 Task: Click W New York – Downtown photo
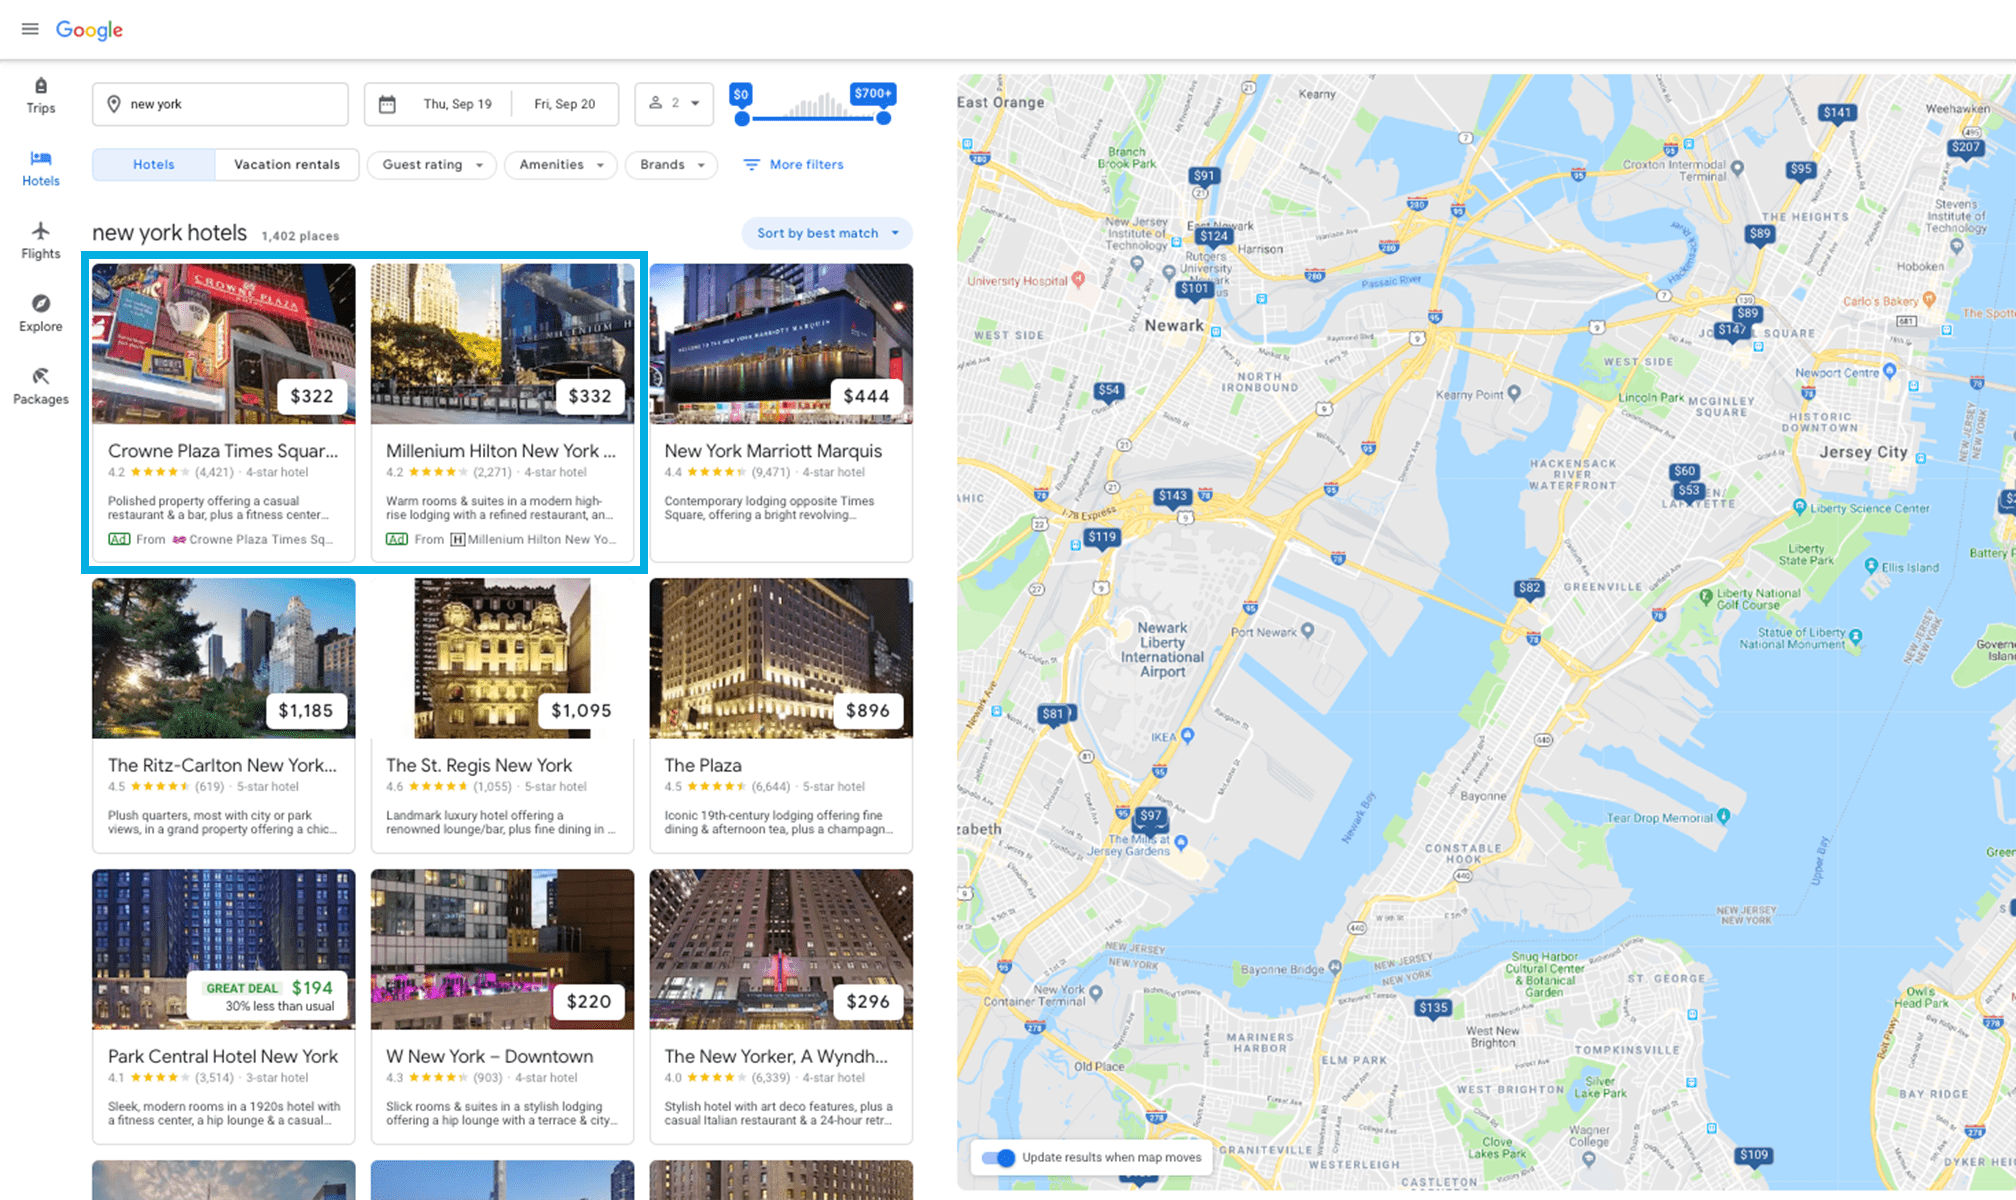(502, 949)
